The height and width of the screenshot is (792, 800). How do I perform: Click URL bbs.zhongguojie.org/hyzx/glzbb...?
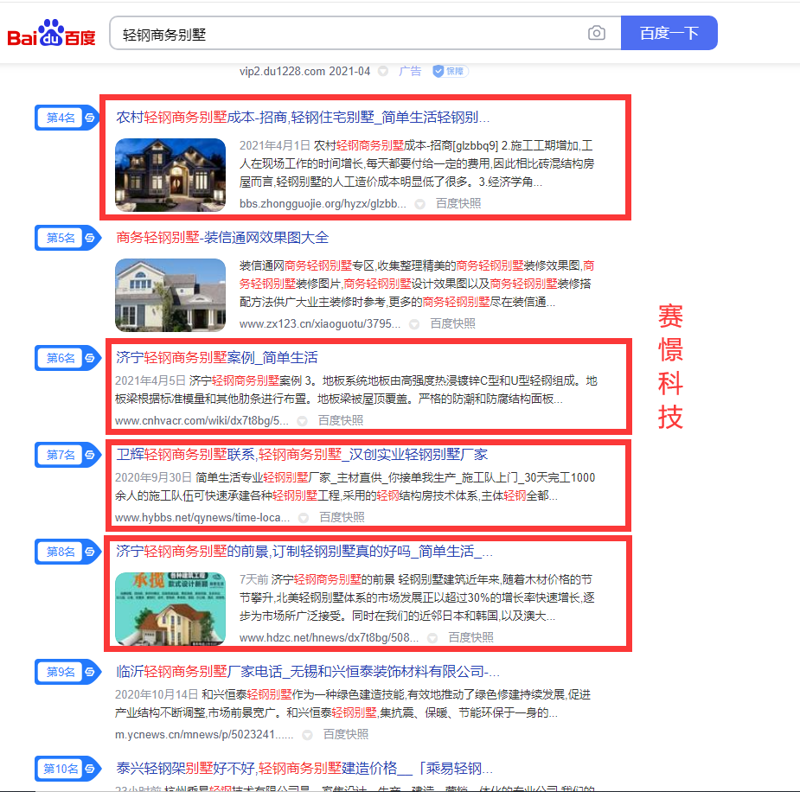(322, 204)
